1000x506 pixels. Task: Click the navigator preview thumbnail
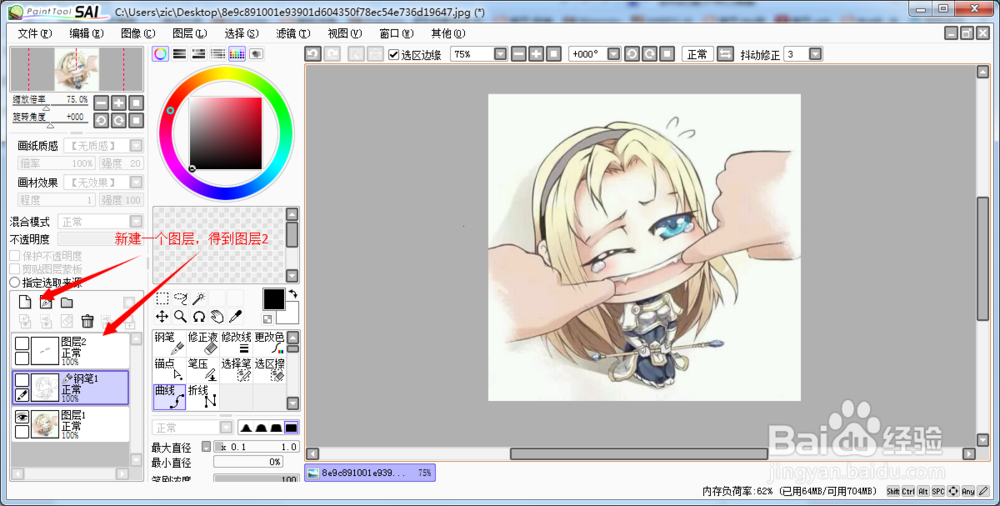click(77, 69)
